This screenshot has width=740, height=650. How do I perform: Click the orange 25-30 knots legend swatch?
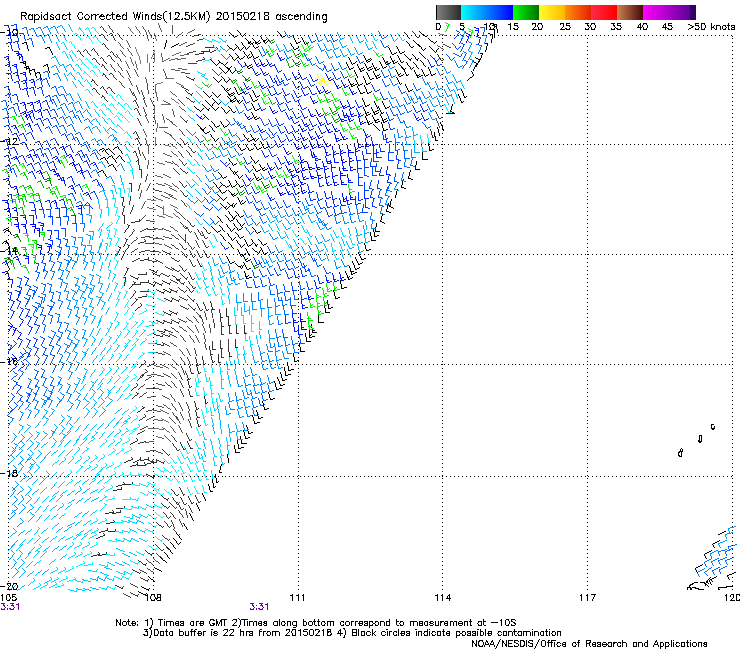click(578, 12)
